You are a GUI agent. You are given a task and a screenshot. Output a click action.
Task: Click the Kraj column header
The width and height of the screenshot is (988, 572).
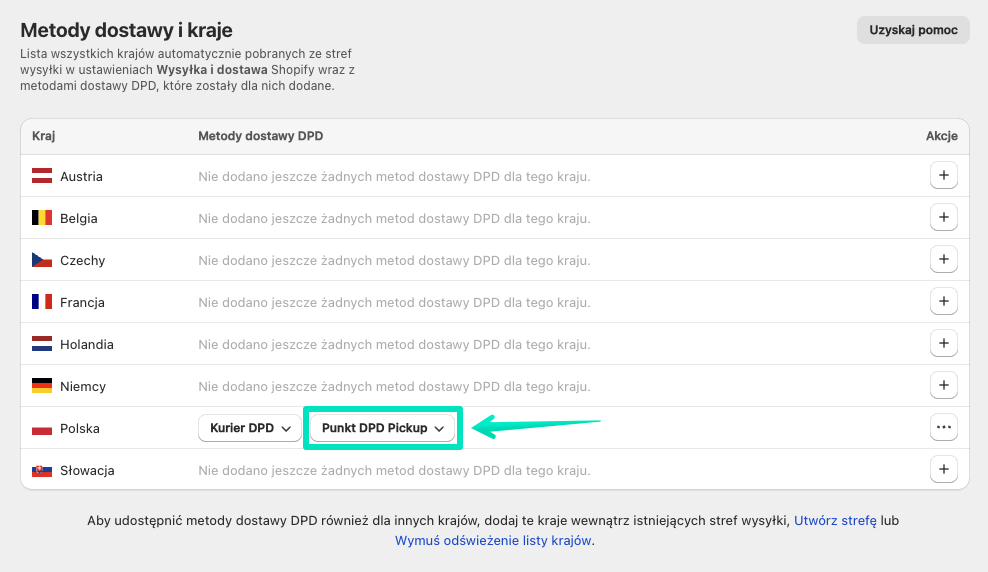pos(43,136)
